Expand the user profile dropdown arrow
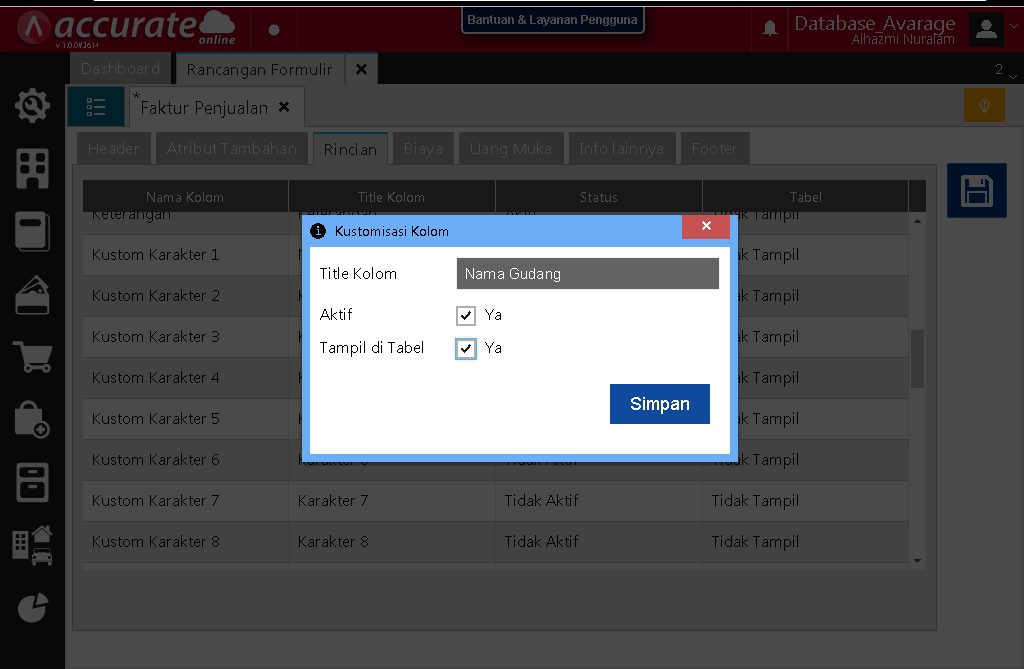Image resolution: width=1024 pixels, height=669 pixels. [x=986, y=28]
